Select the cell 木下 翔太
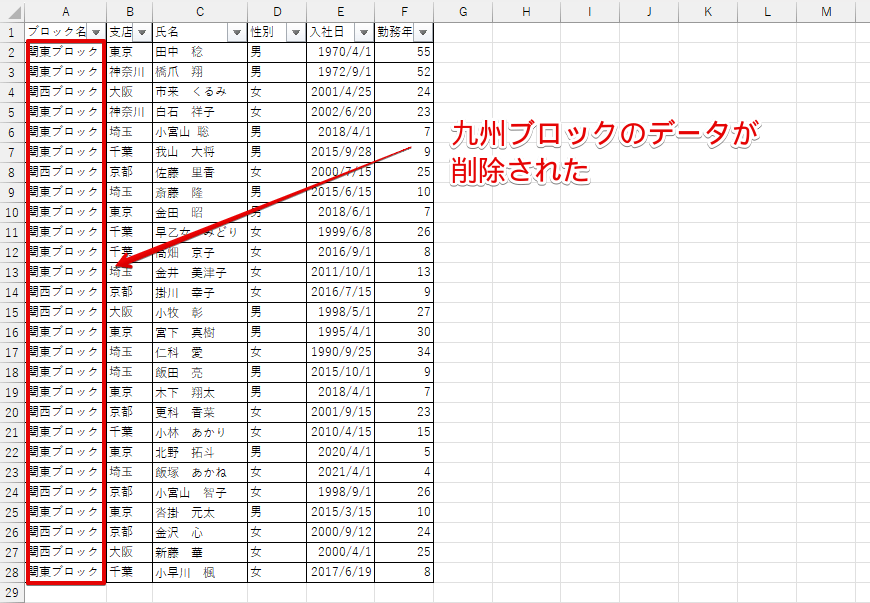The image size is (870, 603). coord(200,392)
